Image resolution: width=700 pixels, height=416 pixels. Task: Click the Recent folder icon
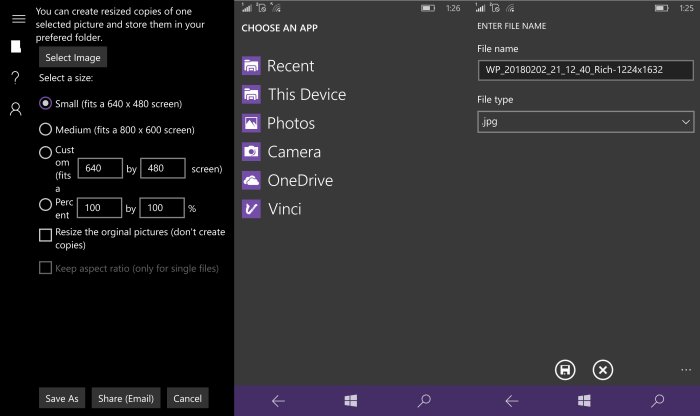[251, 66]
